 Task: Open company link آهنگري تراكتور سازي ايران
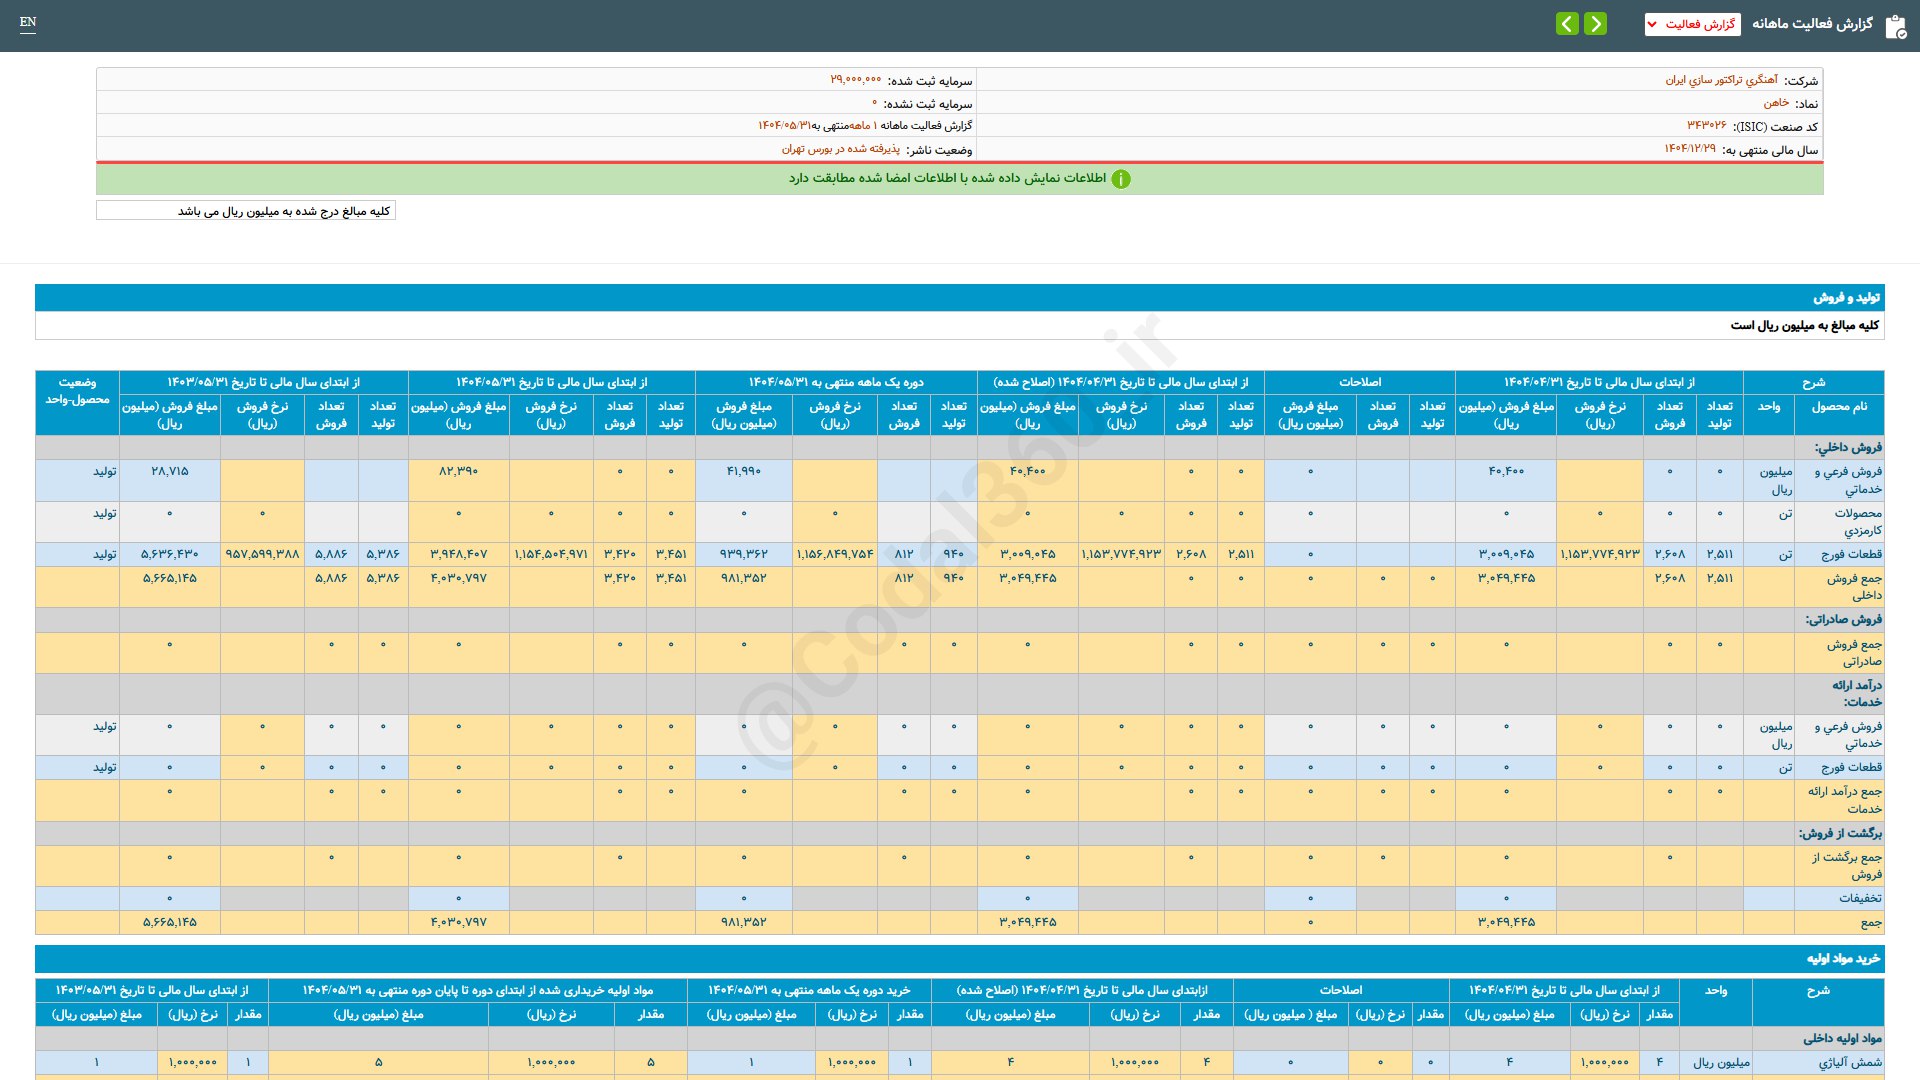[x=1721, y=80]
